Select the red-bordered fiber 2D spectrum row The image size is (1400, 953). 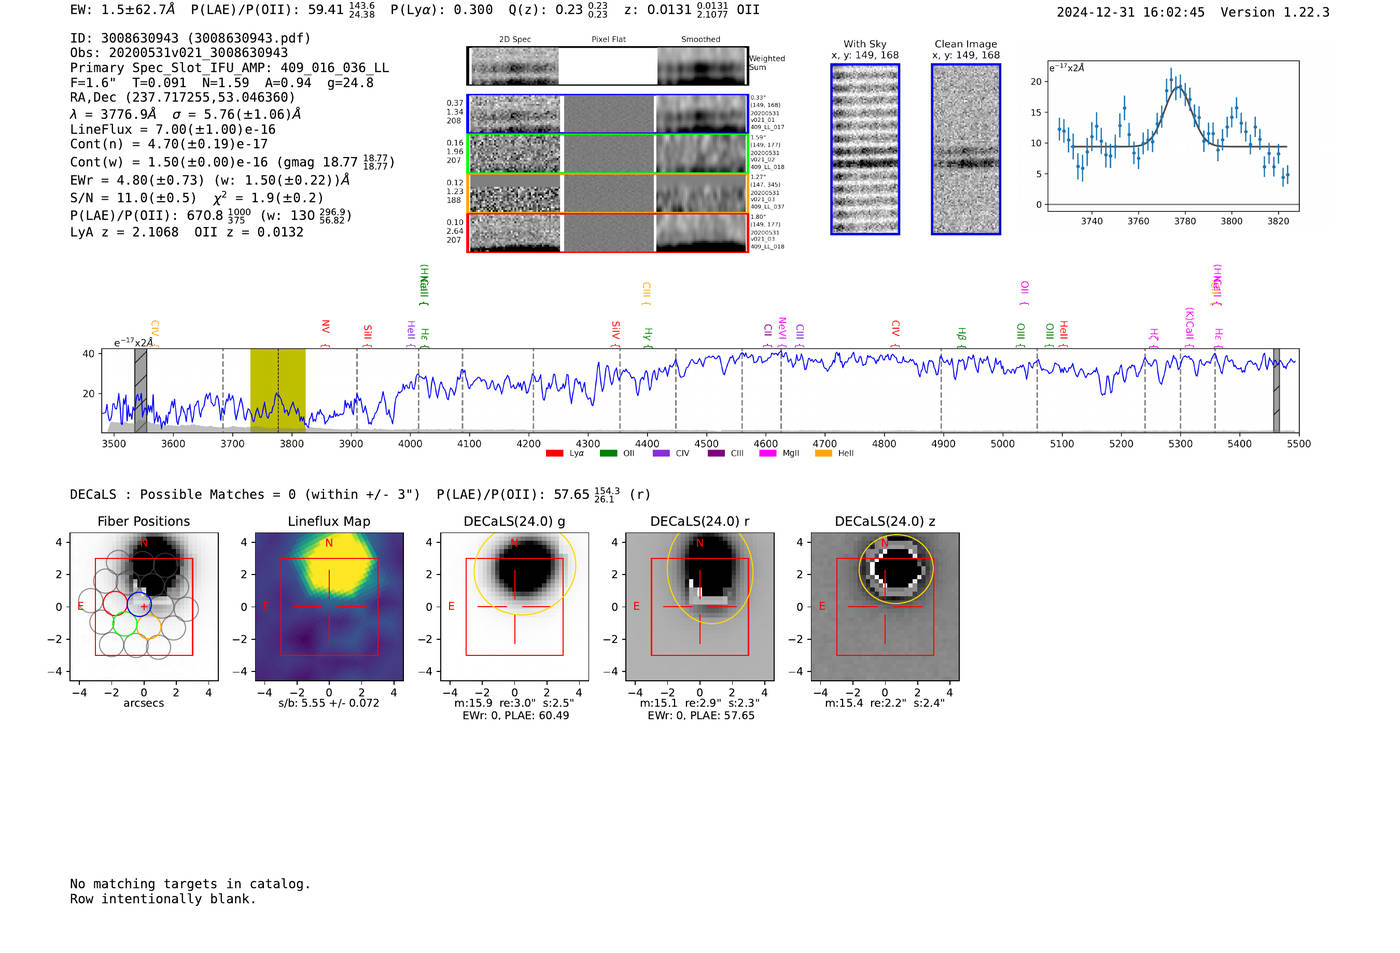[608, 232]
